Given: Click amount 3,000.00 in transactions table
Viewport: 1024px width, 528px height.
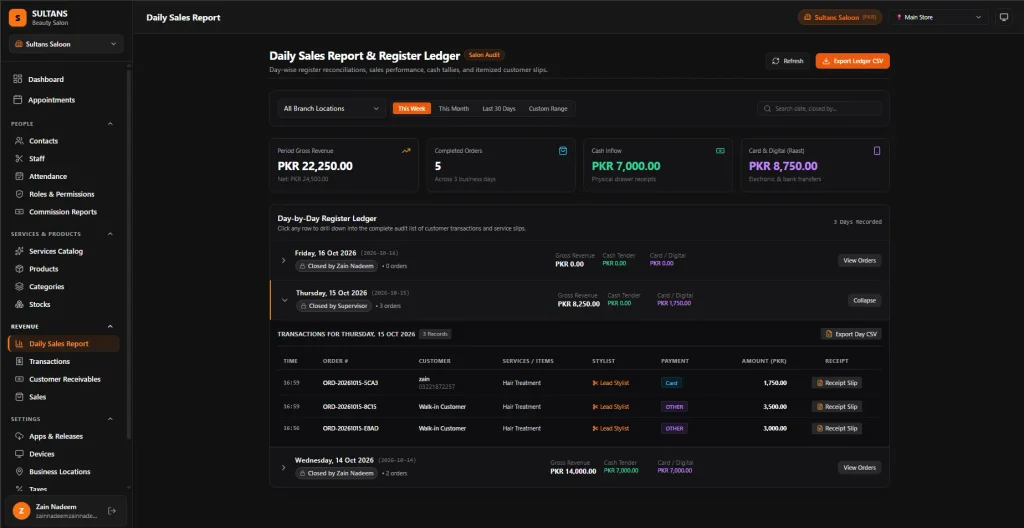Looking at the screenshot, I should pyautogui.click(x=775, y=429).
